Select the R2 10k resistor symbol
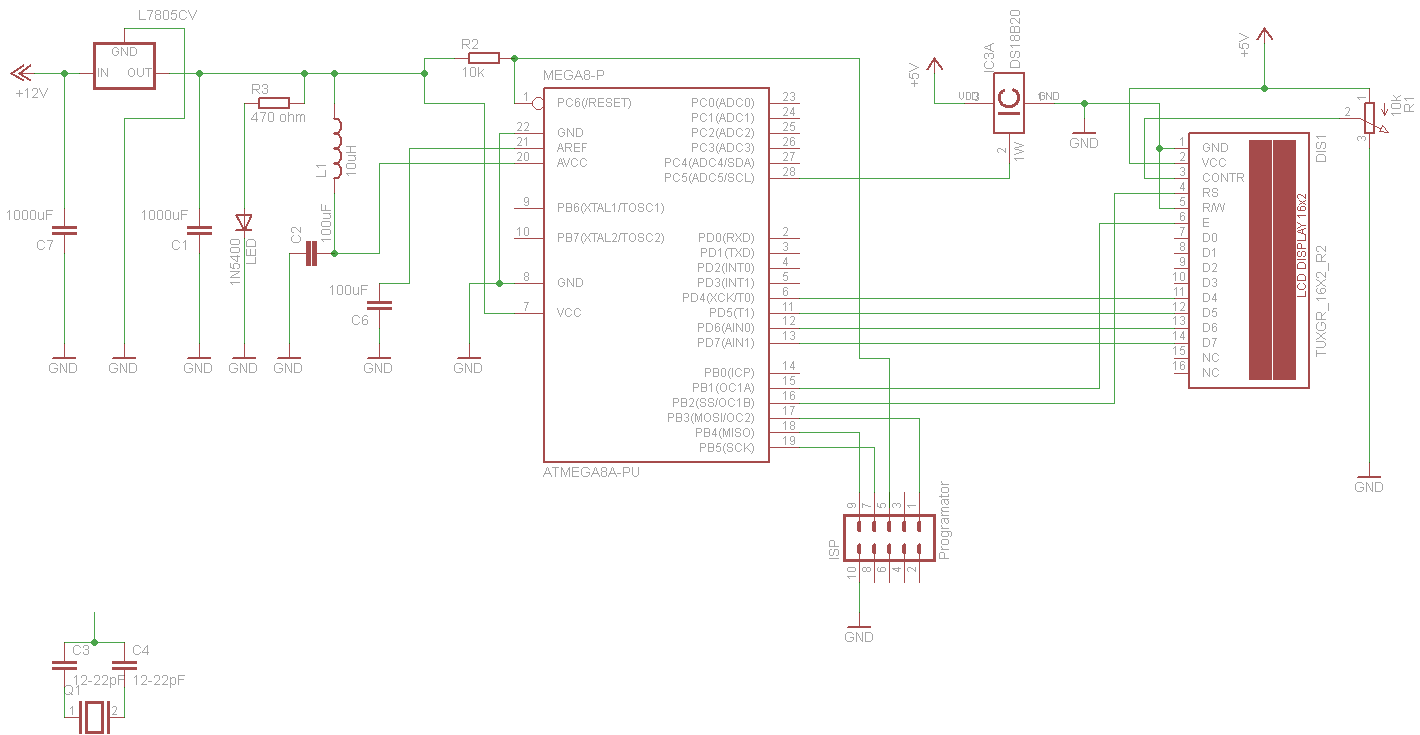1420x735 pixels. point(484,58)
